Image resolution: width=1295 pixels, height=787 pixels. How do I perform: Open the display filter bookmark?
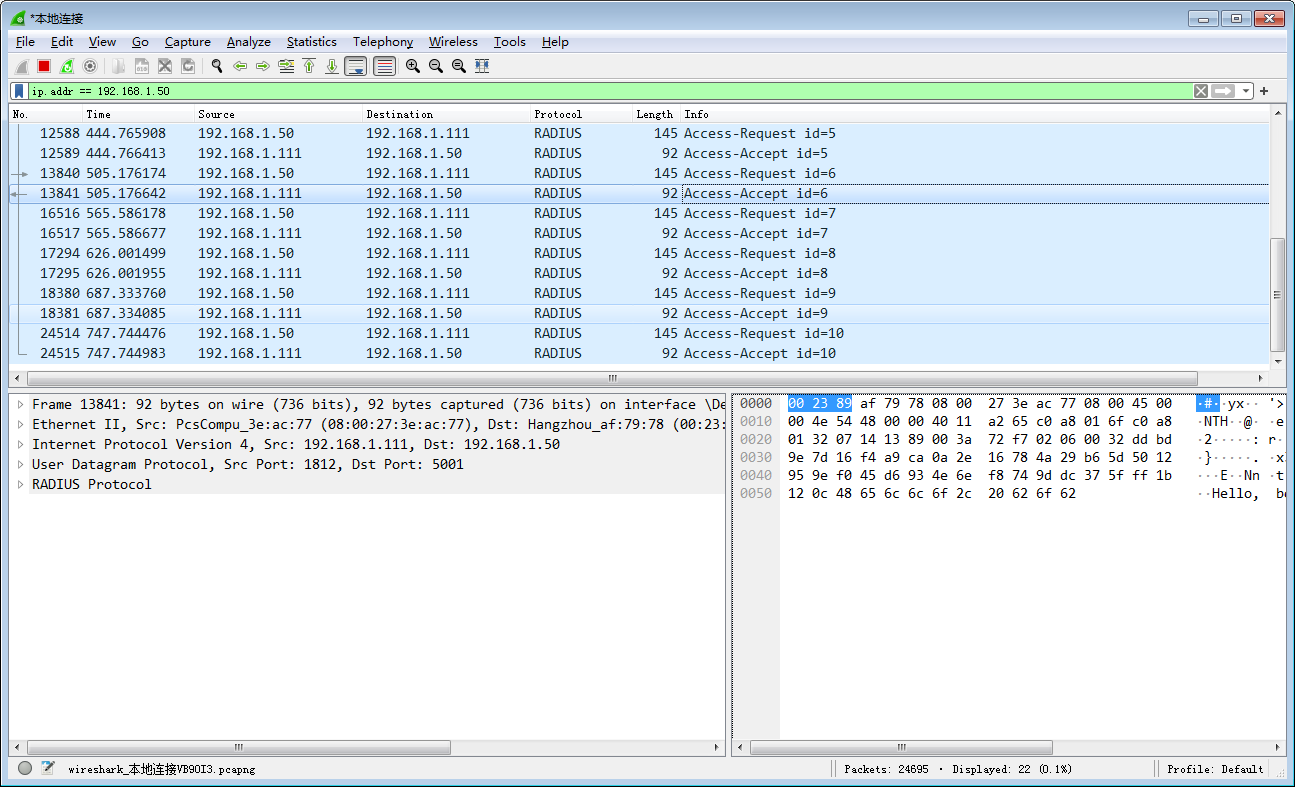(x=19, y=91)
